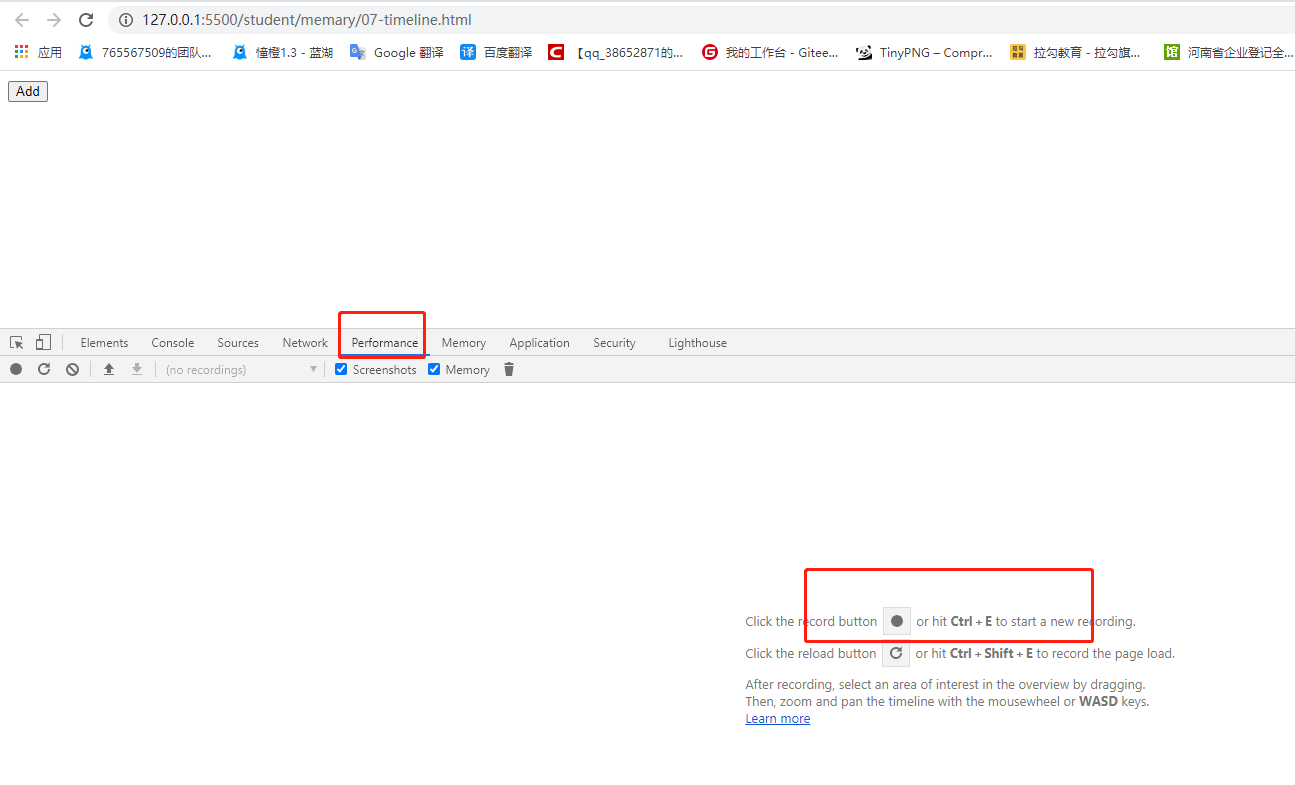The height and width of the screenshot is (785, 1295).
Task: Switch to the Application tab
Action: tap(539, 343)
